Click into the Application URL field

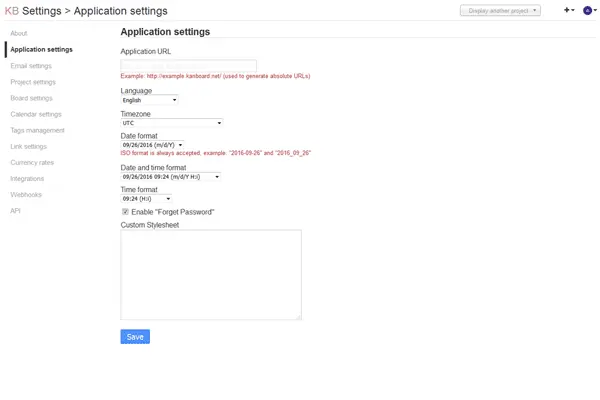pos(181,65)
